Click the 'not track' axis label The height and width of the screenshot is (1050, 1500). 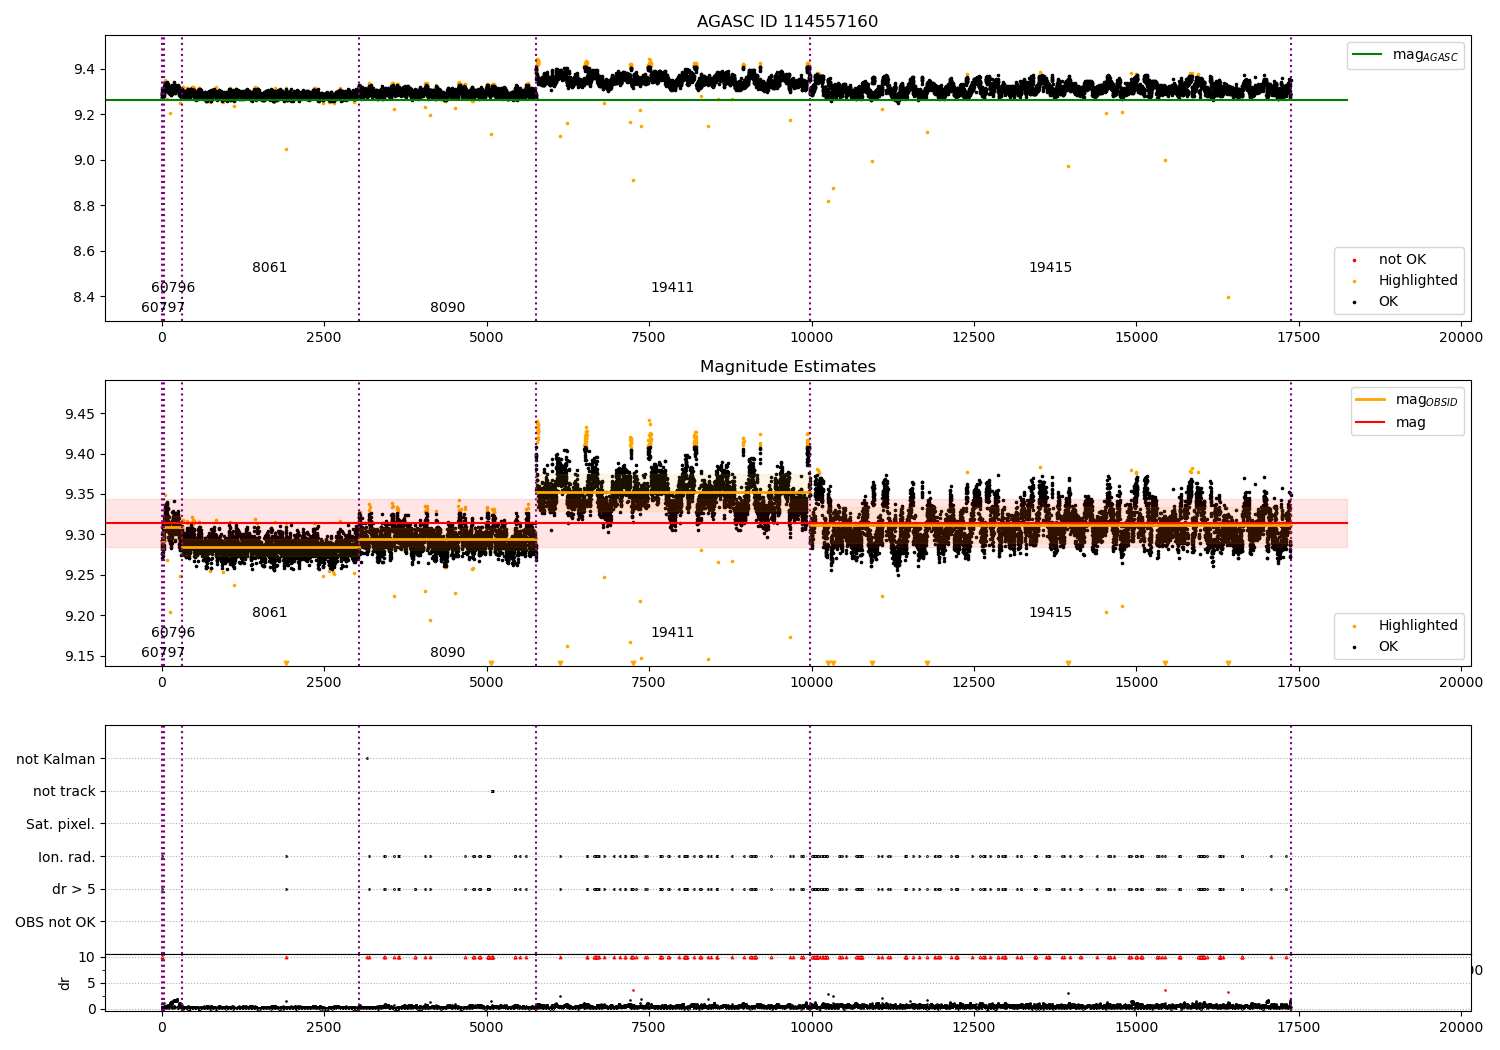pyautogui.click(x=64, y=792)
